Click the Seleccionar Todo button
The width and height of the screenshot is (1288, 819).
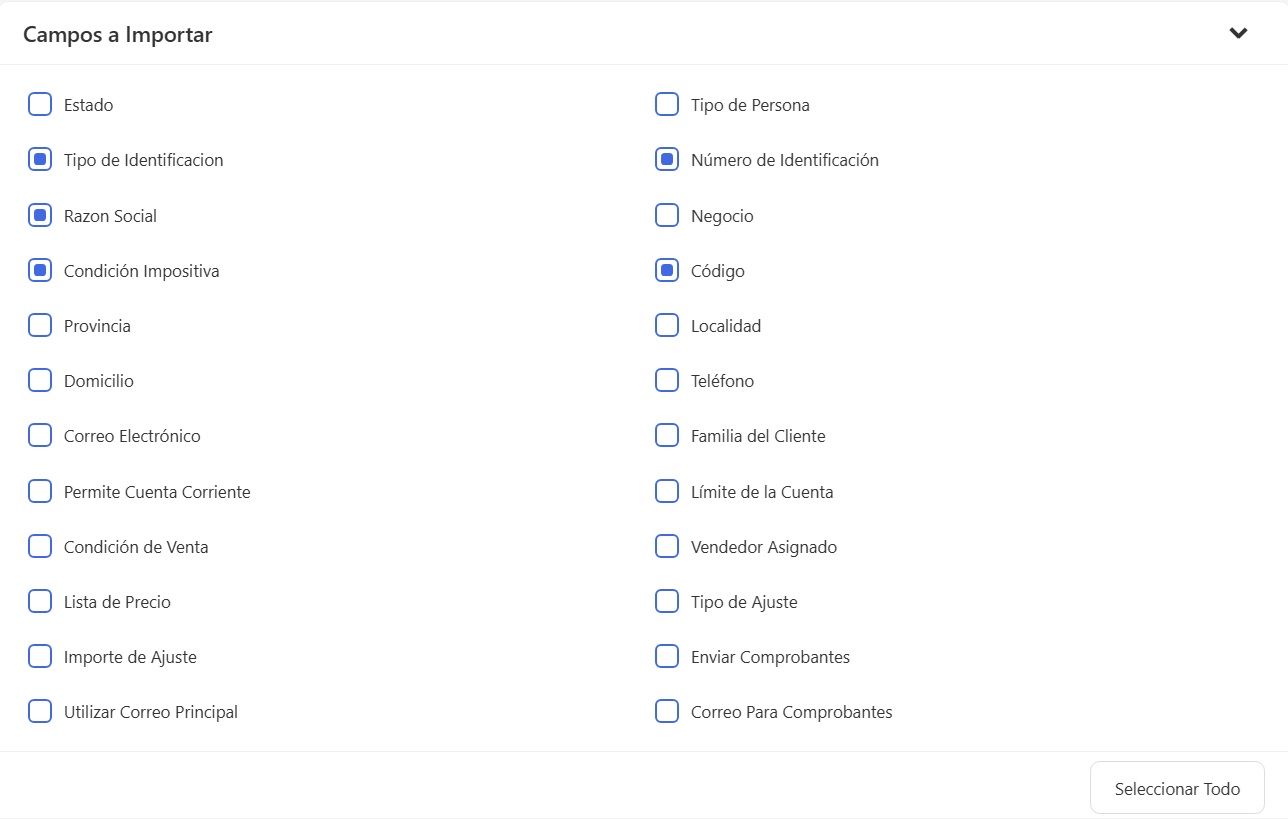[x=1177, y=788]
